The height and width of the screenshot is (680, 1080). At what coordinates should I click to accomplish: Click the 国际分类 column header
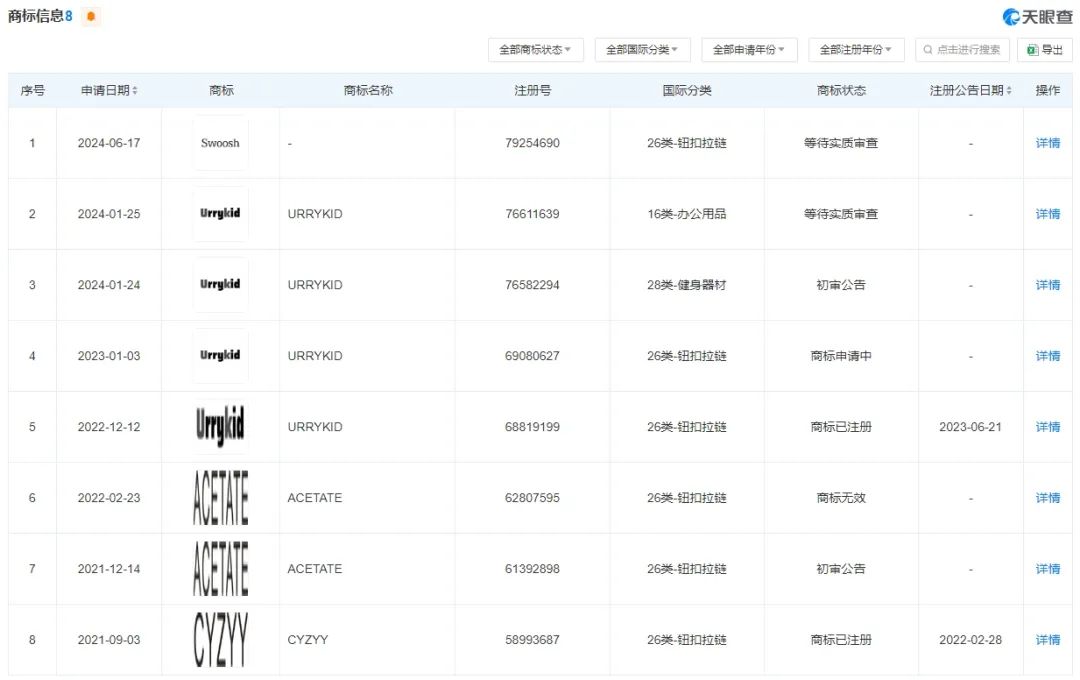pos(687,90)
